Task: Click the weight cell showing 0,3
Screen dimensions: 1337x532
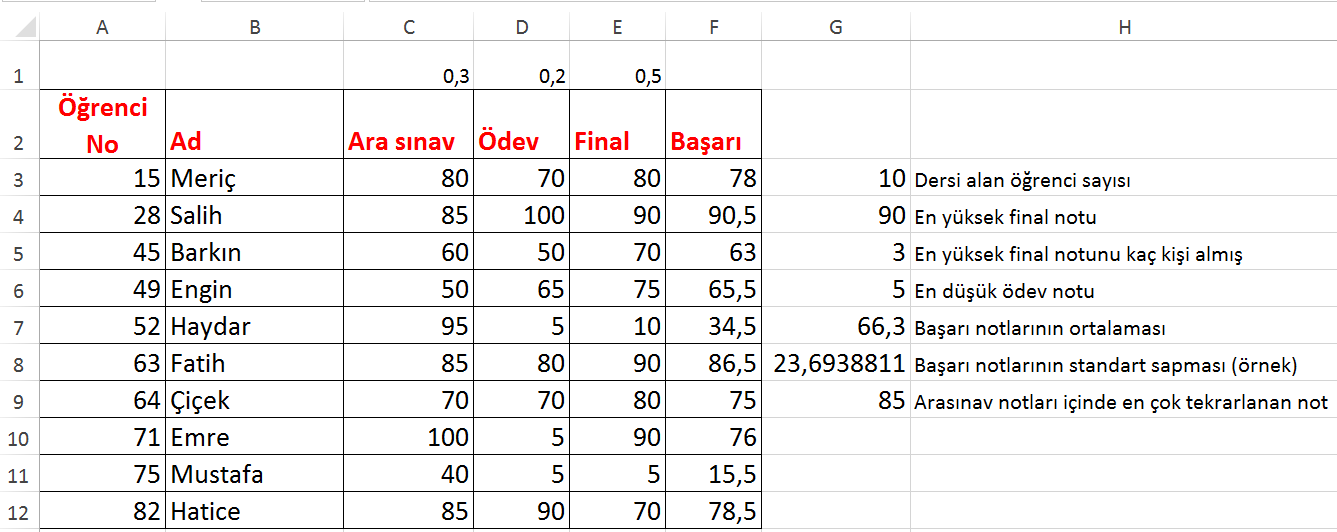Action: 409,76
